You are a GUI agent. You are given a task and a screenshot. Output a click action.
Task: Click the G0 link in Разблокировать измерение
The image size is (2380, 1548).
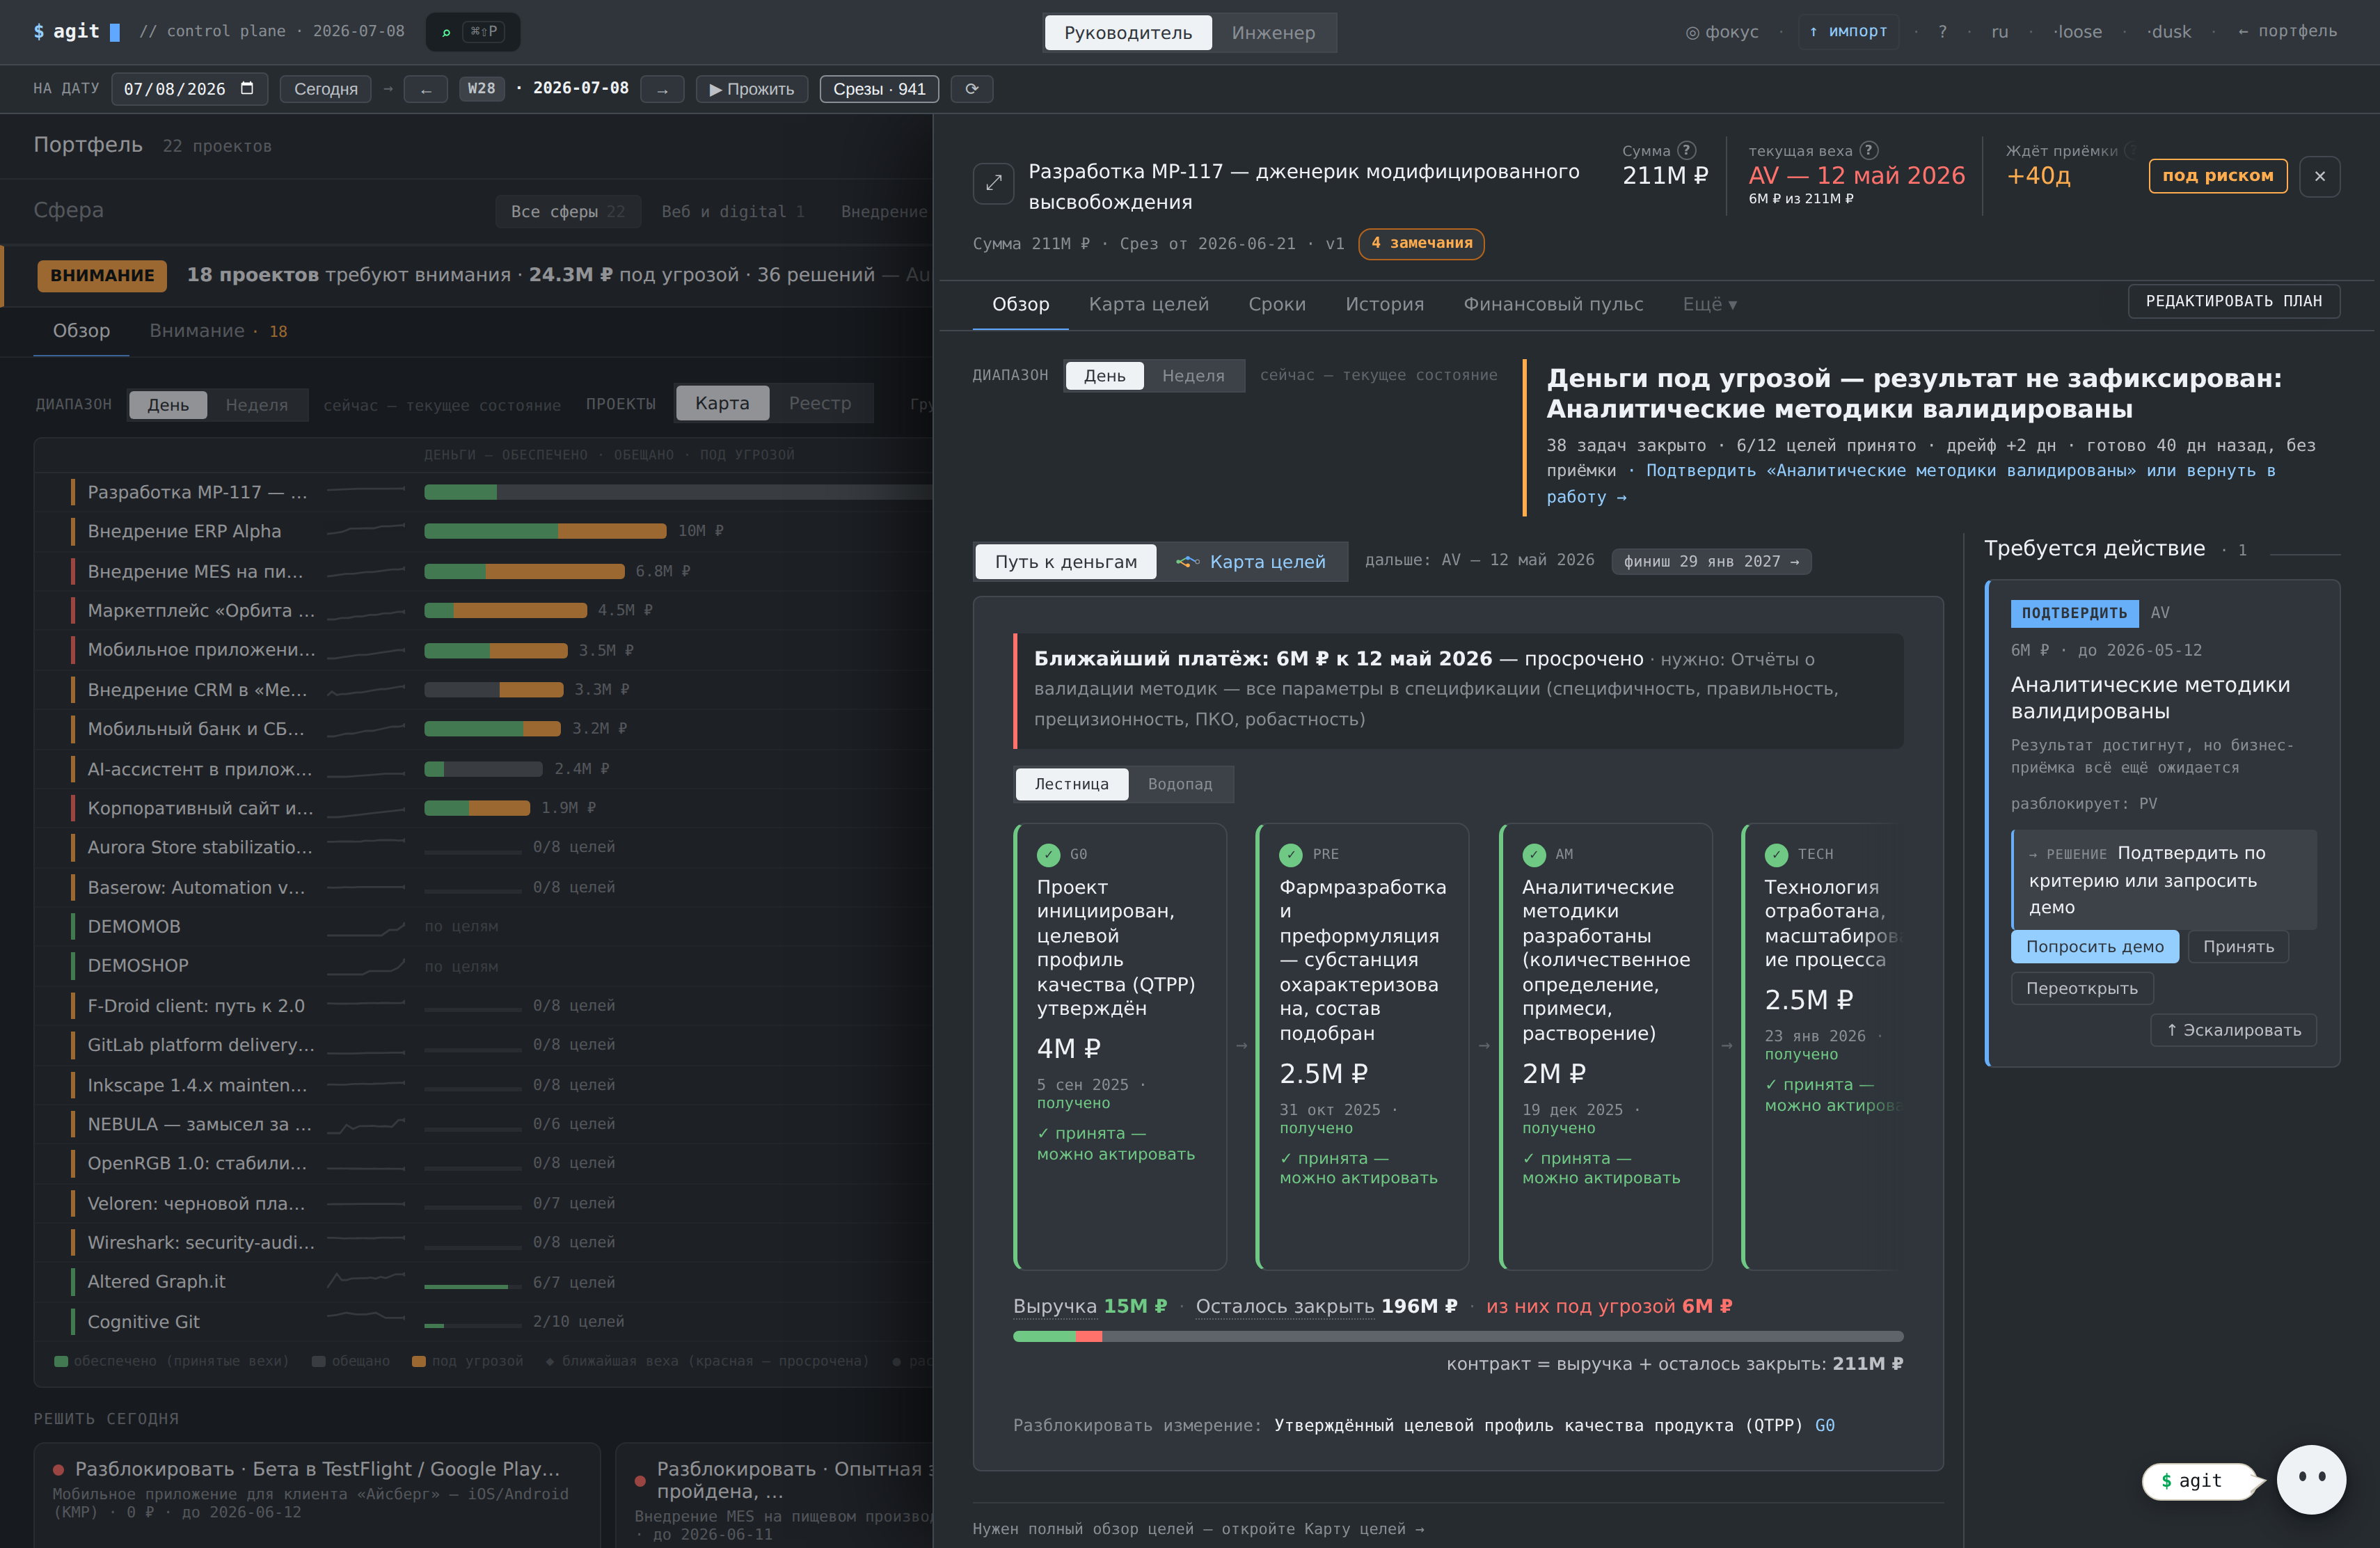click(1824, 1425)
